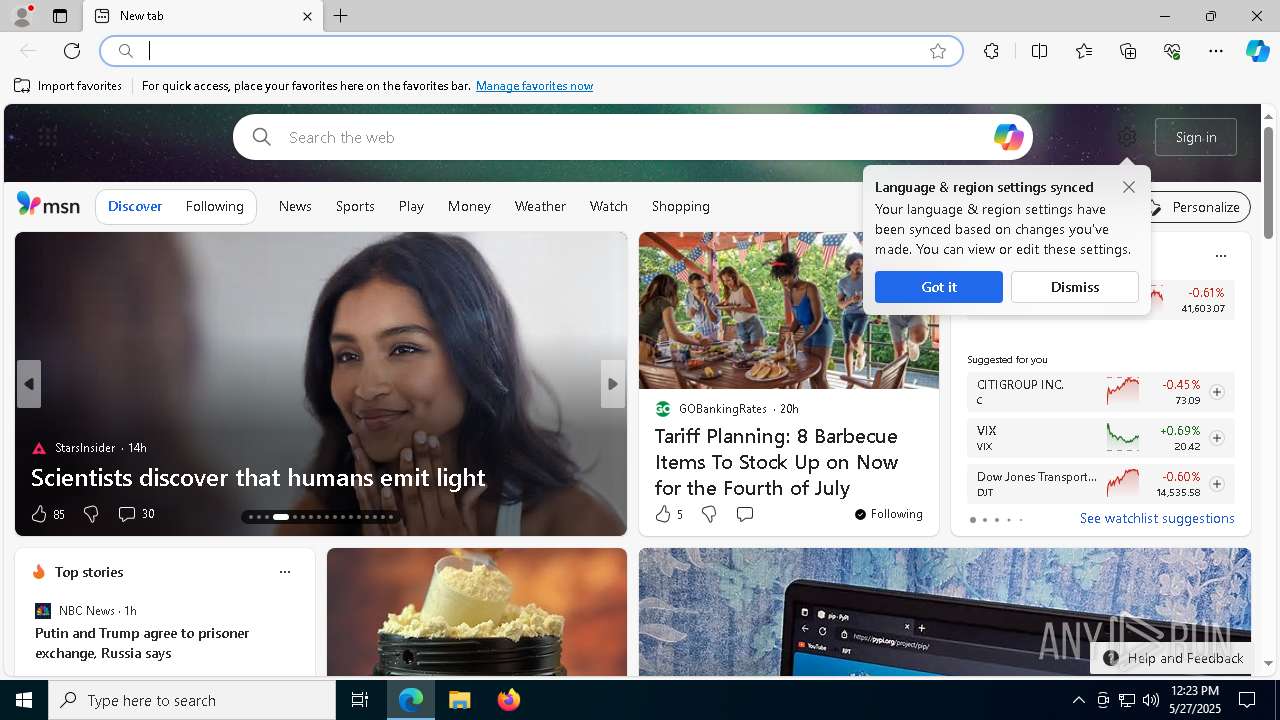Show next story in carousel
Viewport: 1280px width, 720px height.
click(613, 384)
